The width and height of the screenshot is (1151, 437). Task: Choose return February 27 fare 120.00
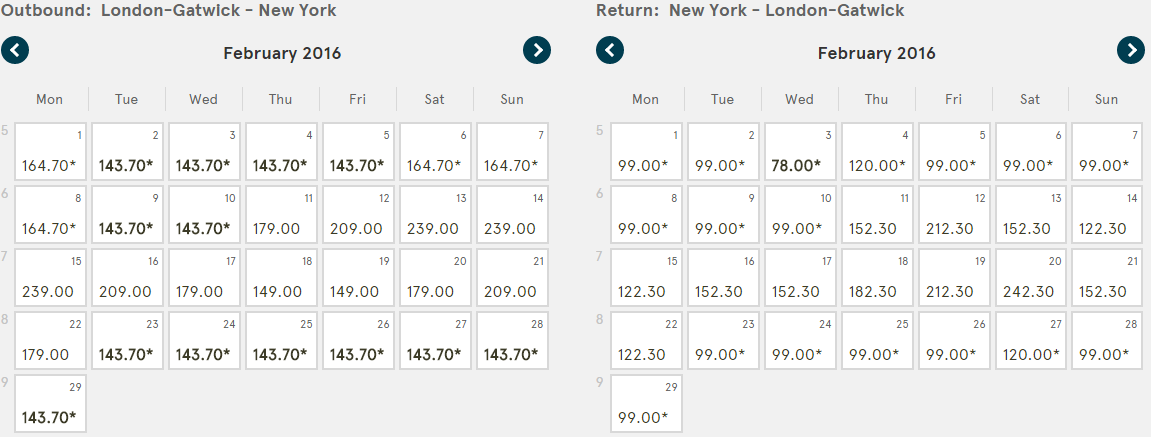coord(1031,341)
